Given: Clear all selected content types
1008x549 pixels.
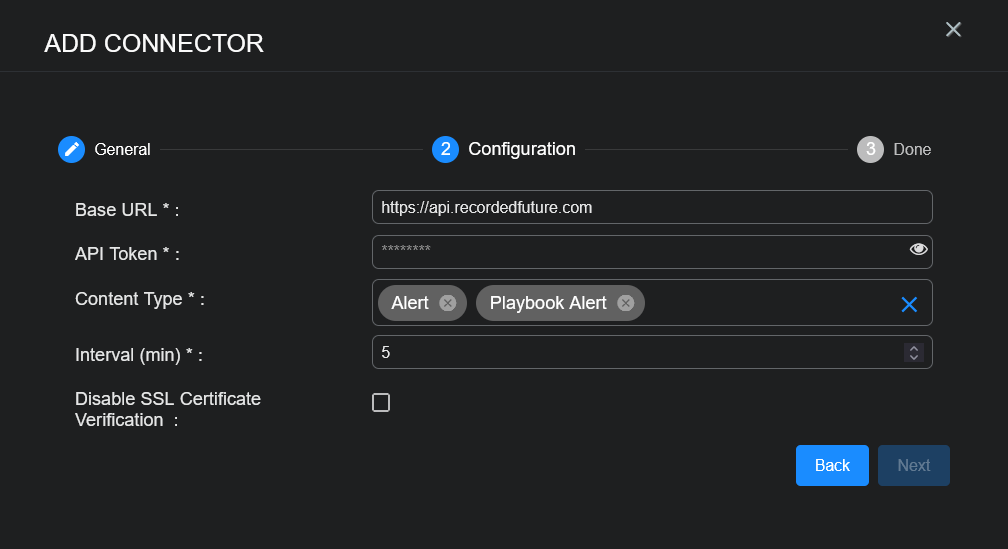Looking at the screenshot, I should 908,304.
